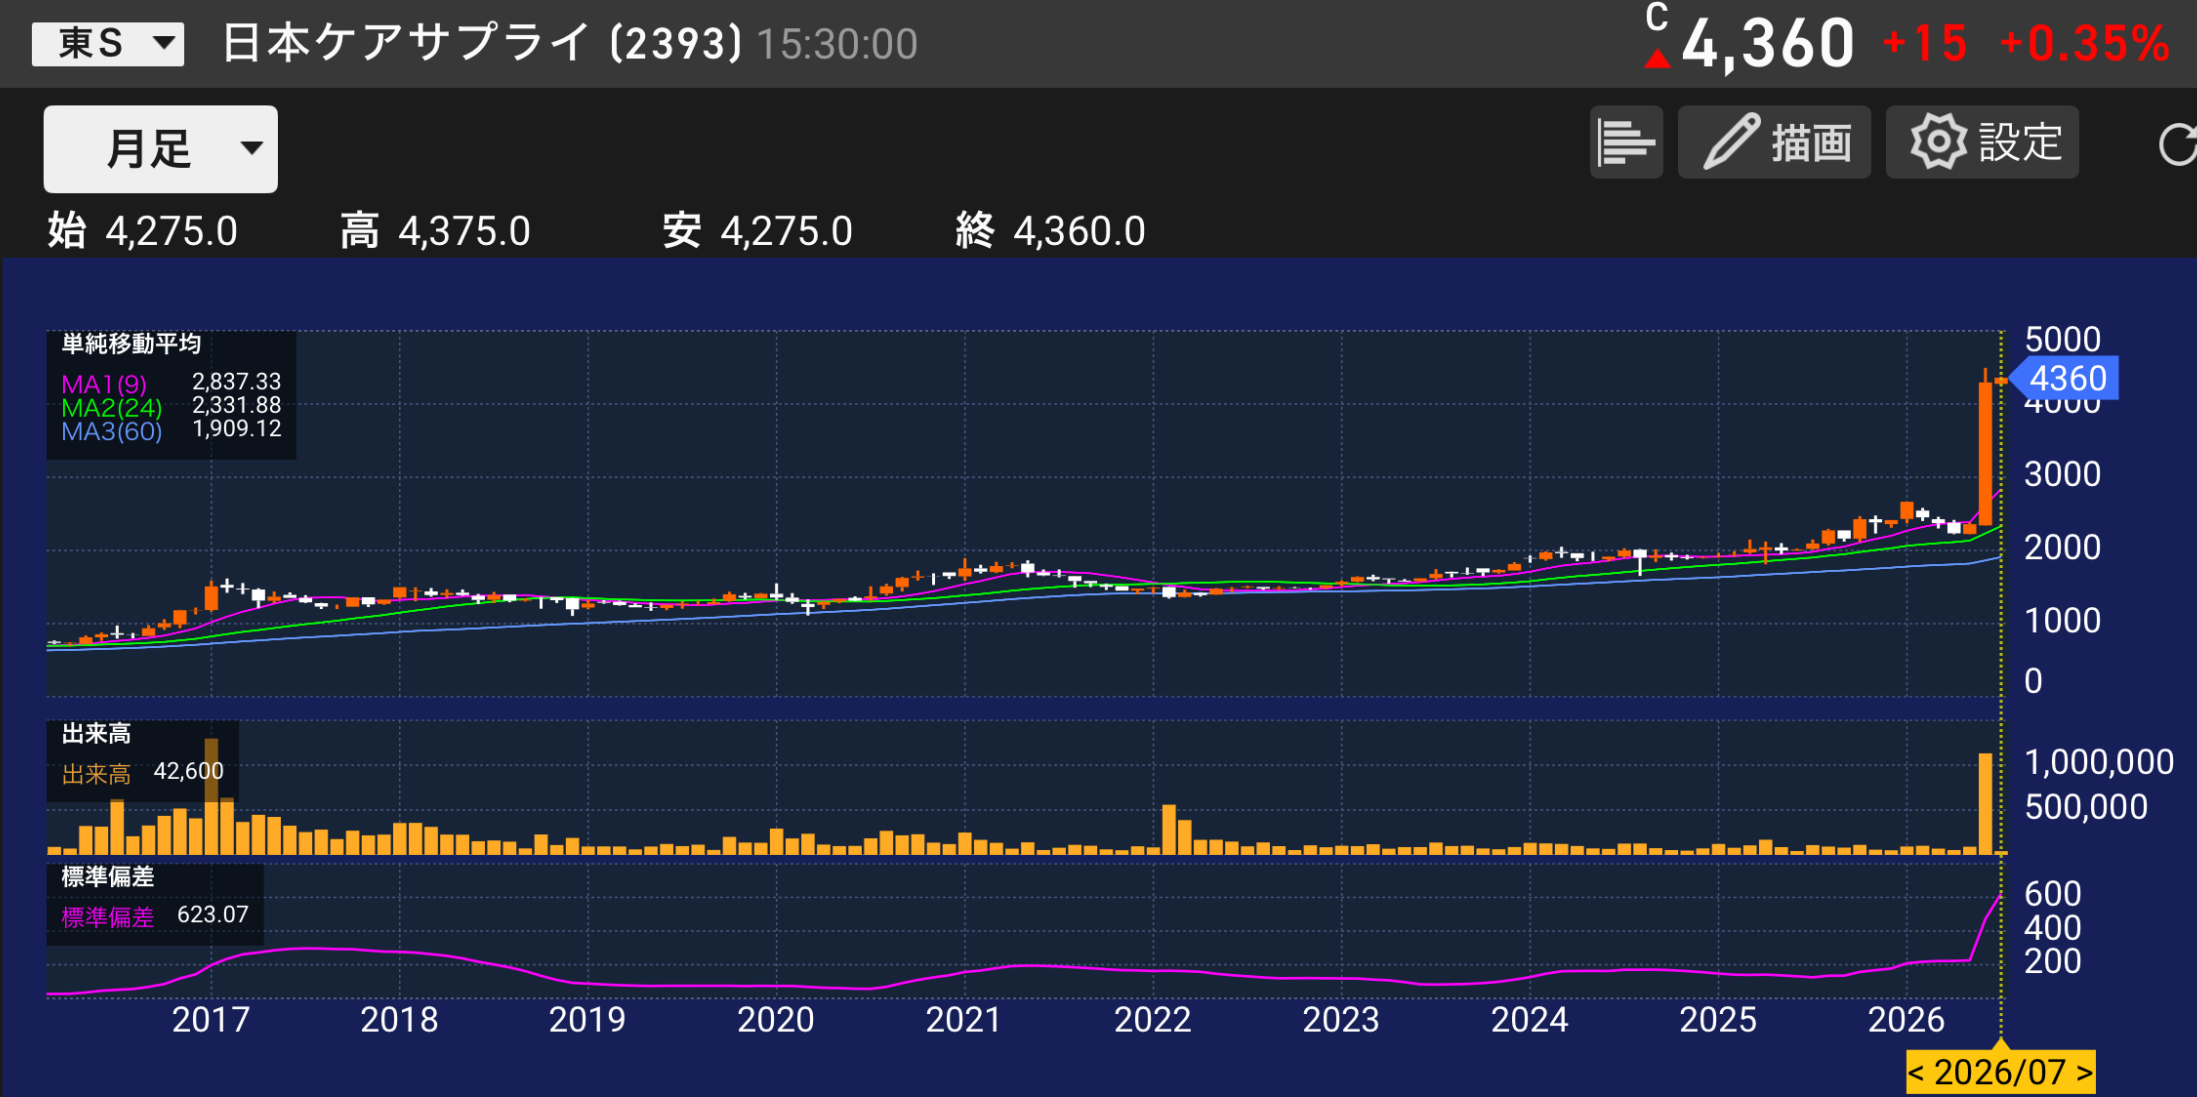This screenshot has height=1097, width=2197.
Task: Open 設定 settings with gear icon
Action: (1982, 142)
